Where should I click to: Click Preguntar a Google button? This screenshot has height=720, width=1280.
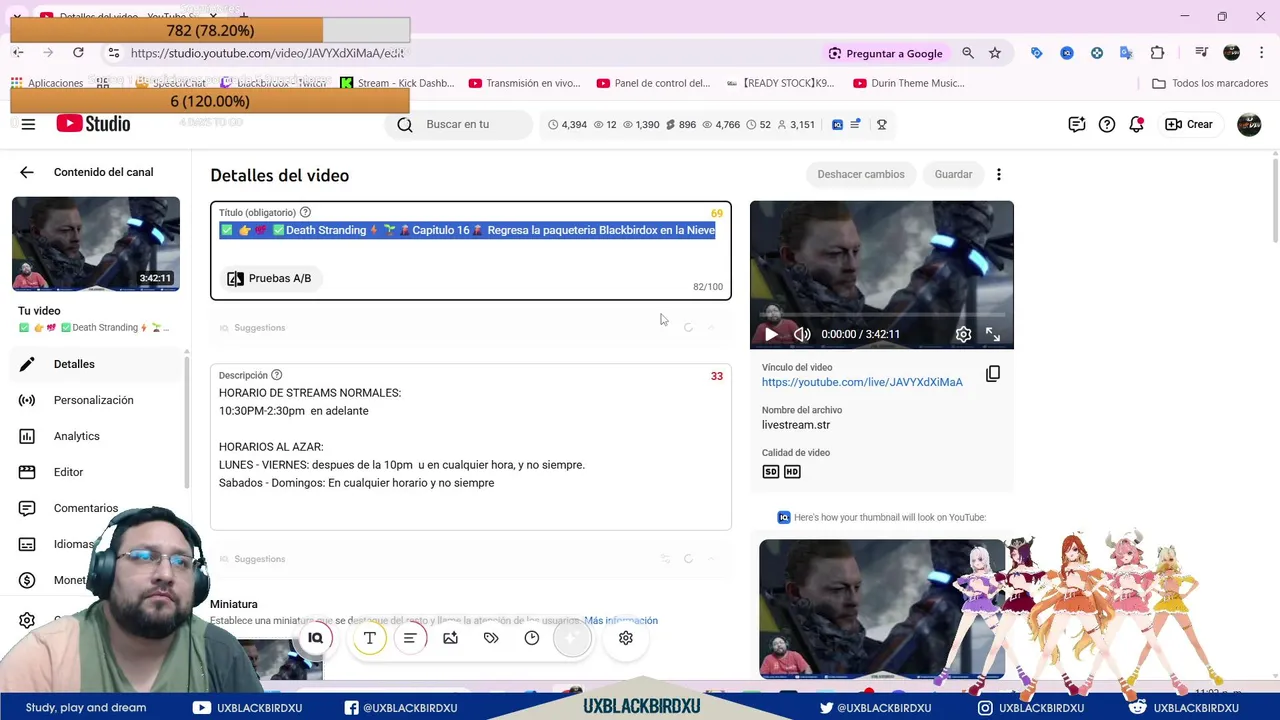tap(886, 53)
